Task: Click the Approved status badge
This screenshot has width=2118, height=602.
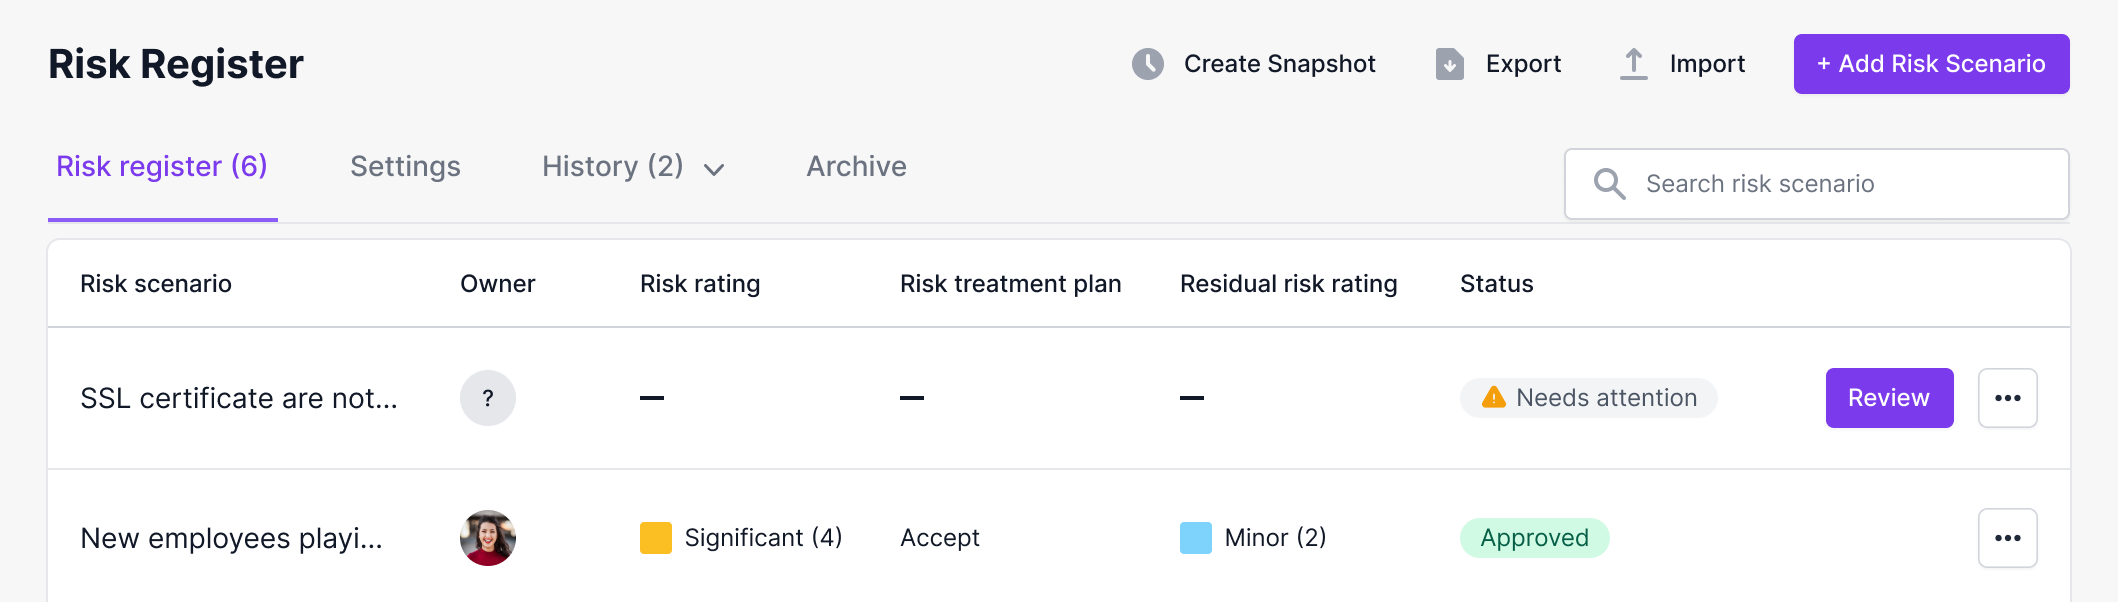Action: (1534, 538)
